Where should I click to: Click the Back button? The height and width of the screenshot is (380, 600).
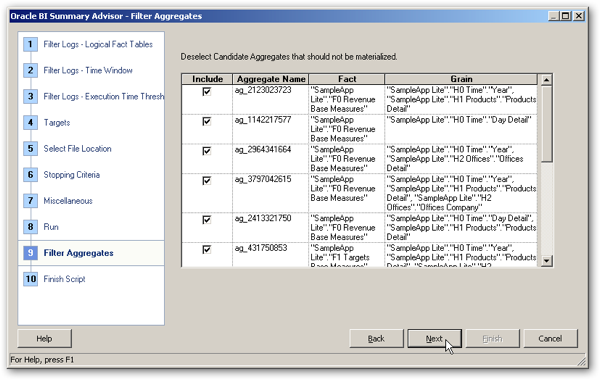pos(376,339)
